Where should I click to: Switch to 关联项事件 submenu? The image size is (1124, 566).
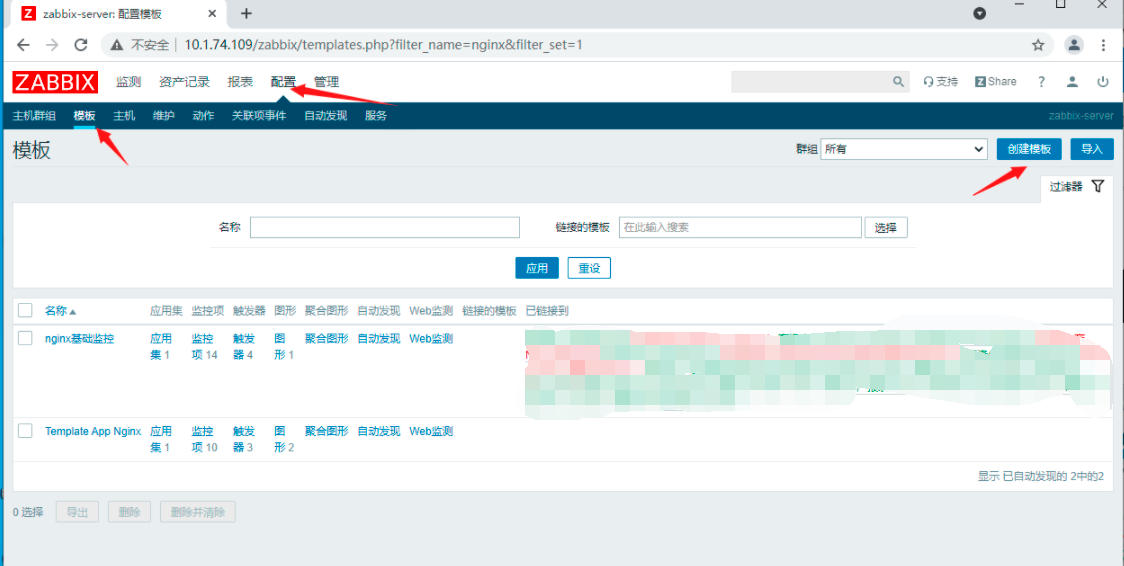coord(259,115)
